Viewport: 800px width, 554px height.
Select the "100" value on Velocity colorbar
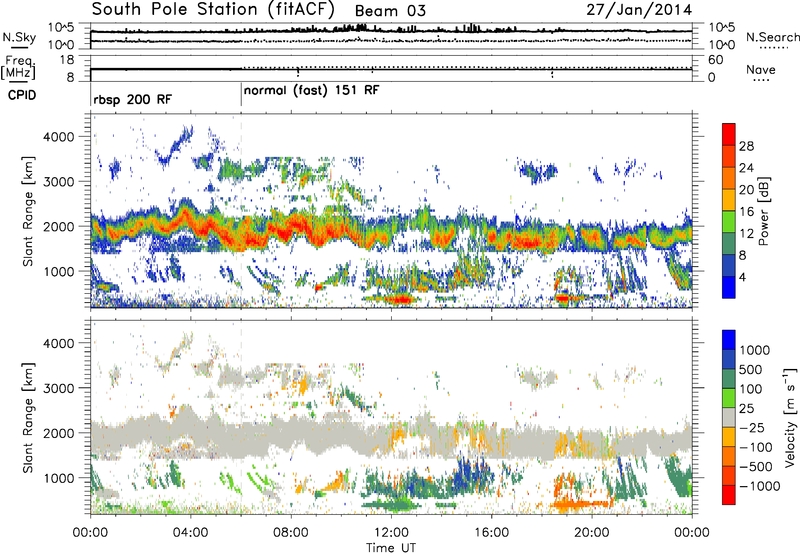point(753,389)
